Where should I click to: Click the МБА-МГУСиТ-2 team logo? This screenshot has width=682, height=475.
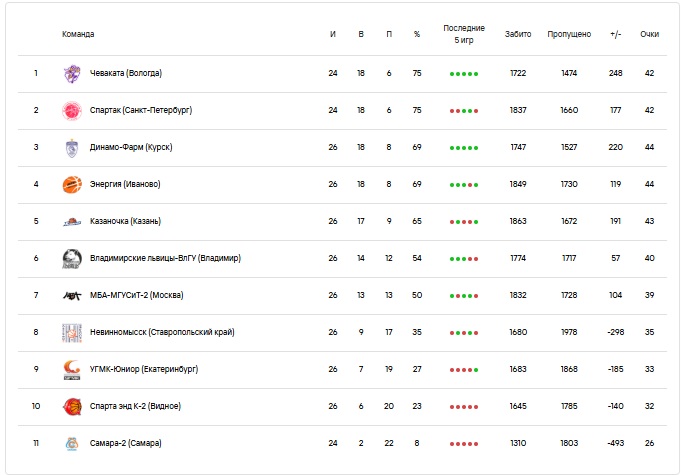coord(72,295)
